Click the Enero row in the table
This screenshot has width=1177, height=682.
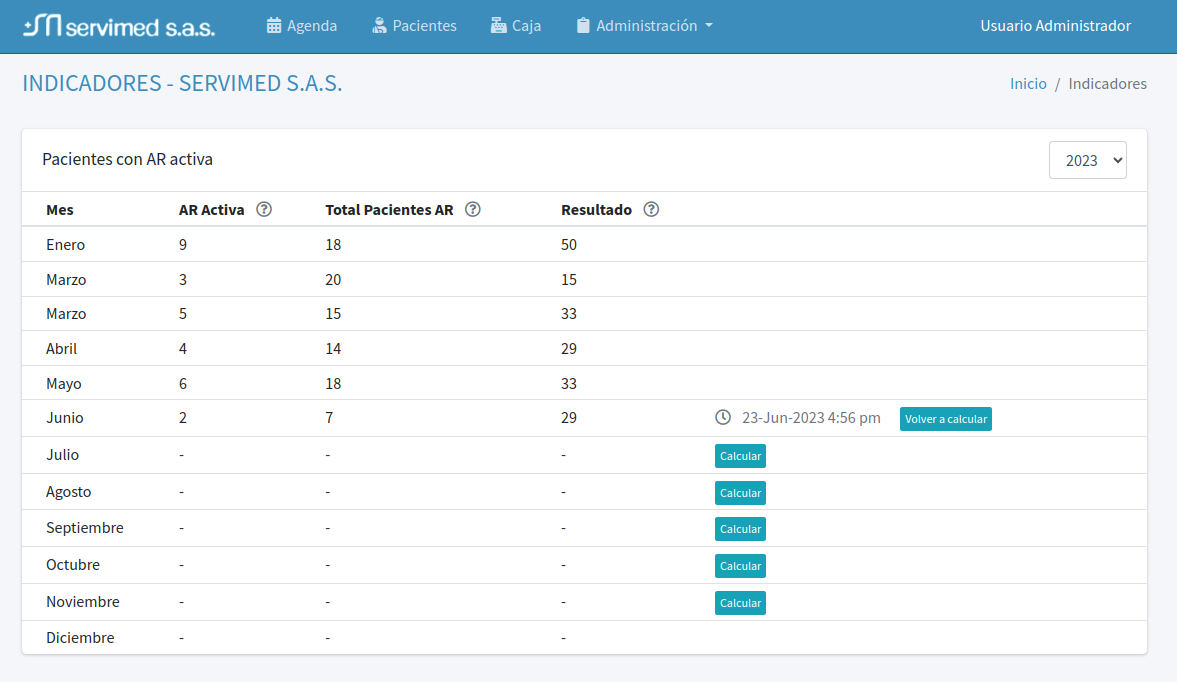pos(66,245)
